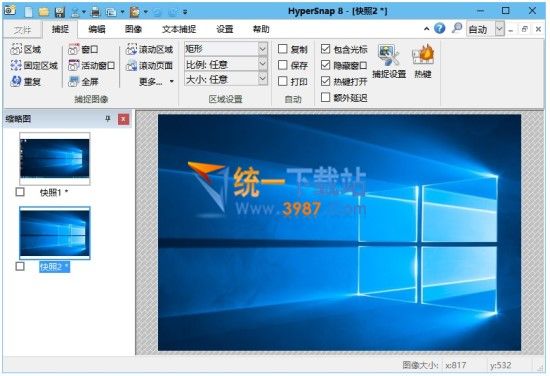The height and width of the screenshot is (376, 550).
Task: Minimize the inner document window
Action: pyautogui.click(x=511, y=30)
